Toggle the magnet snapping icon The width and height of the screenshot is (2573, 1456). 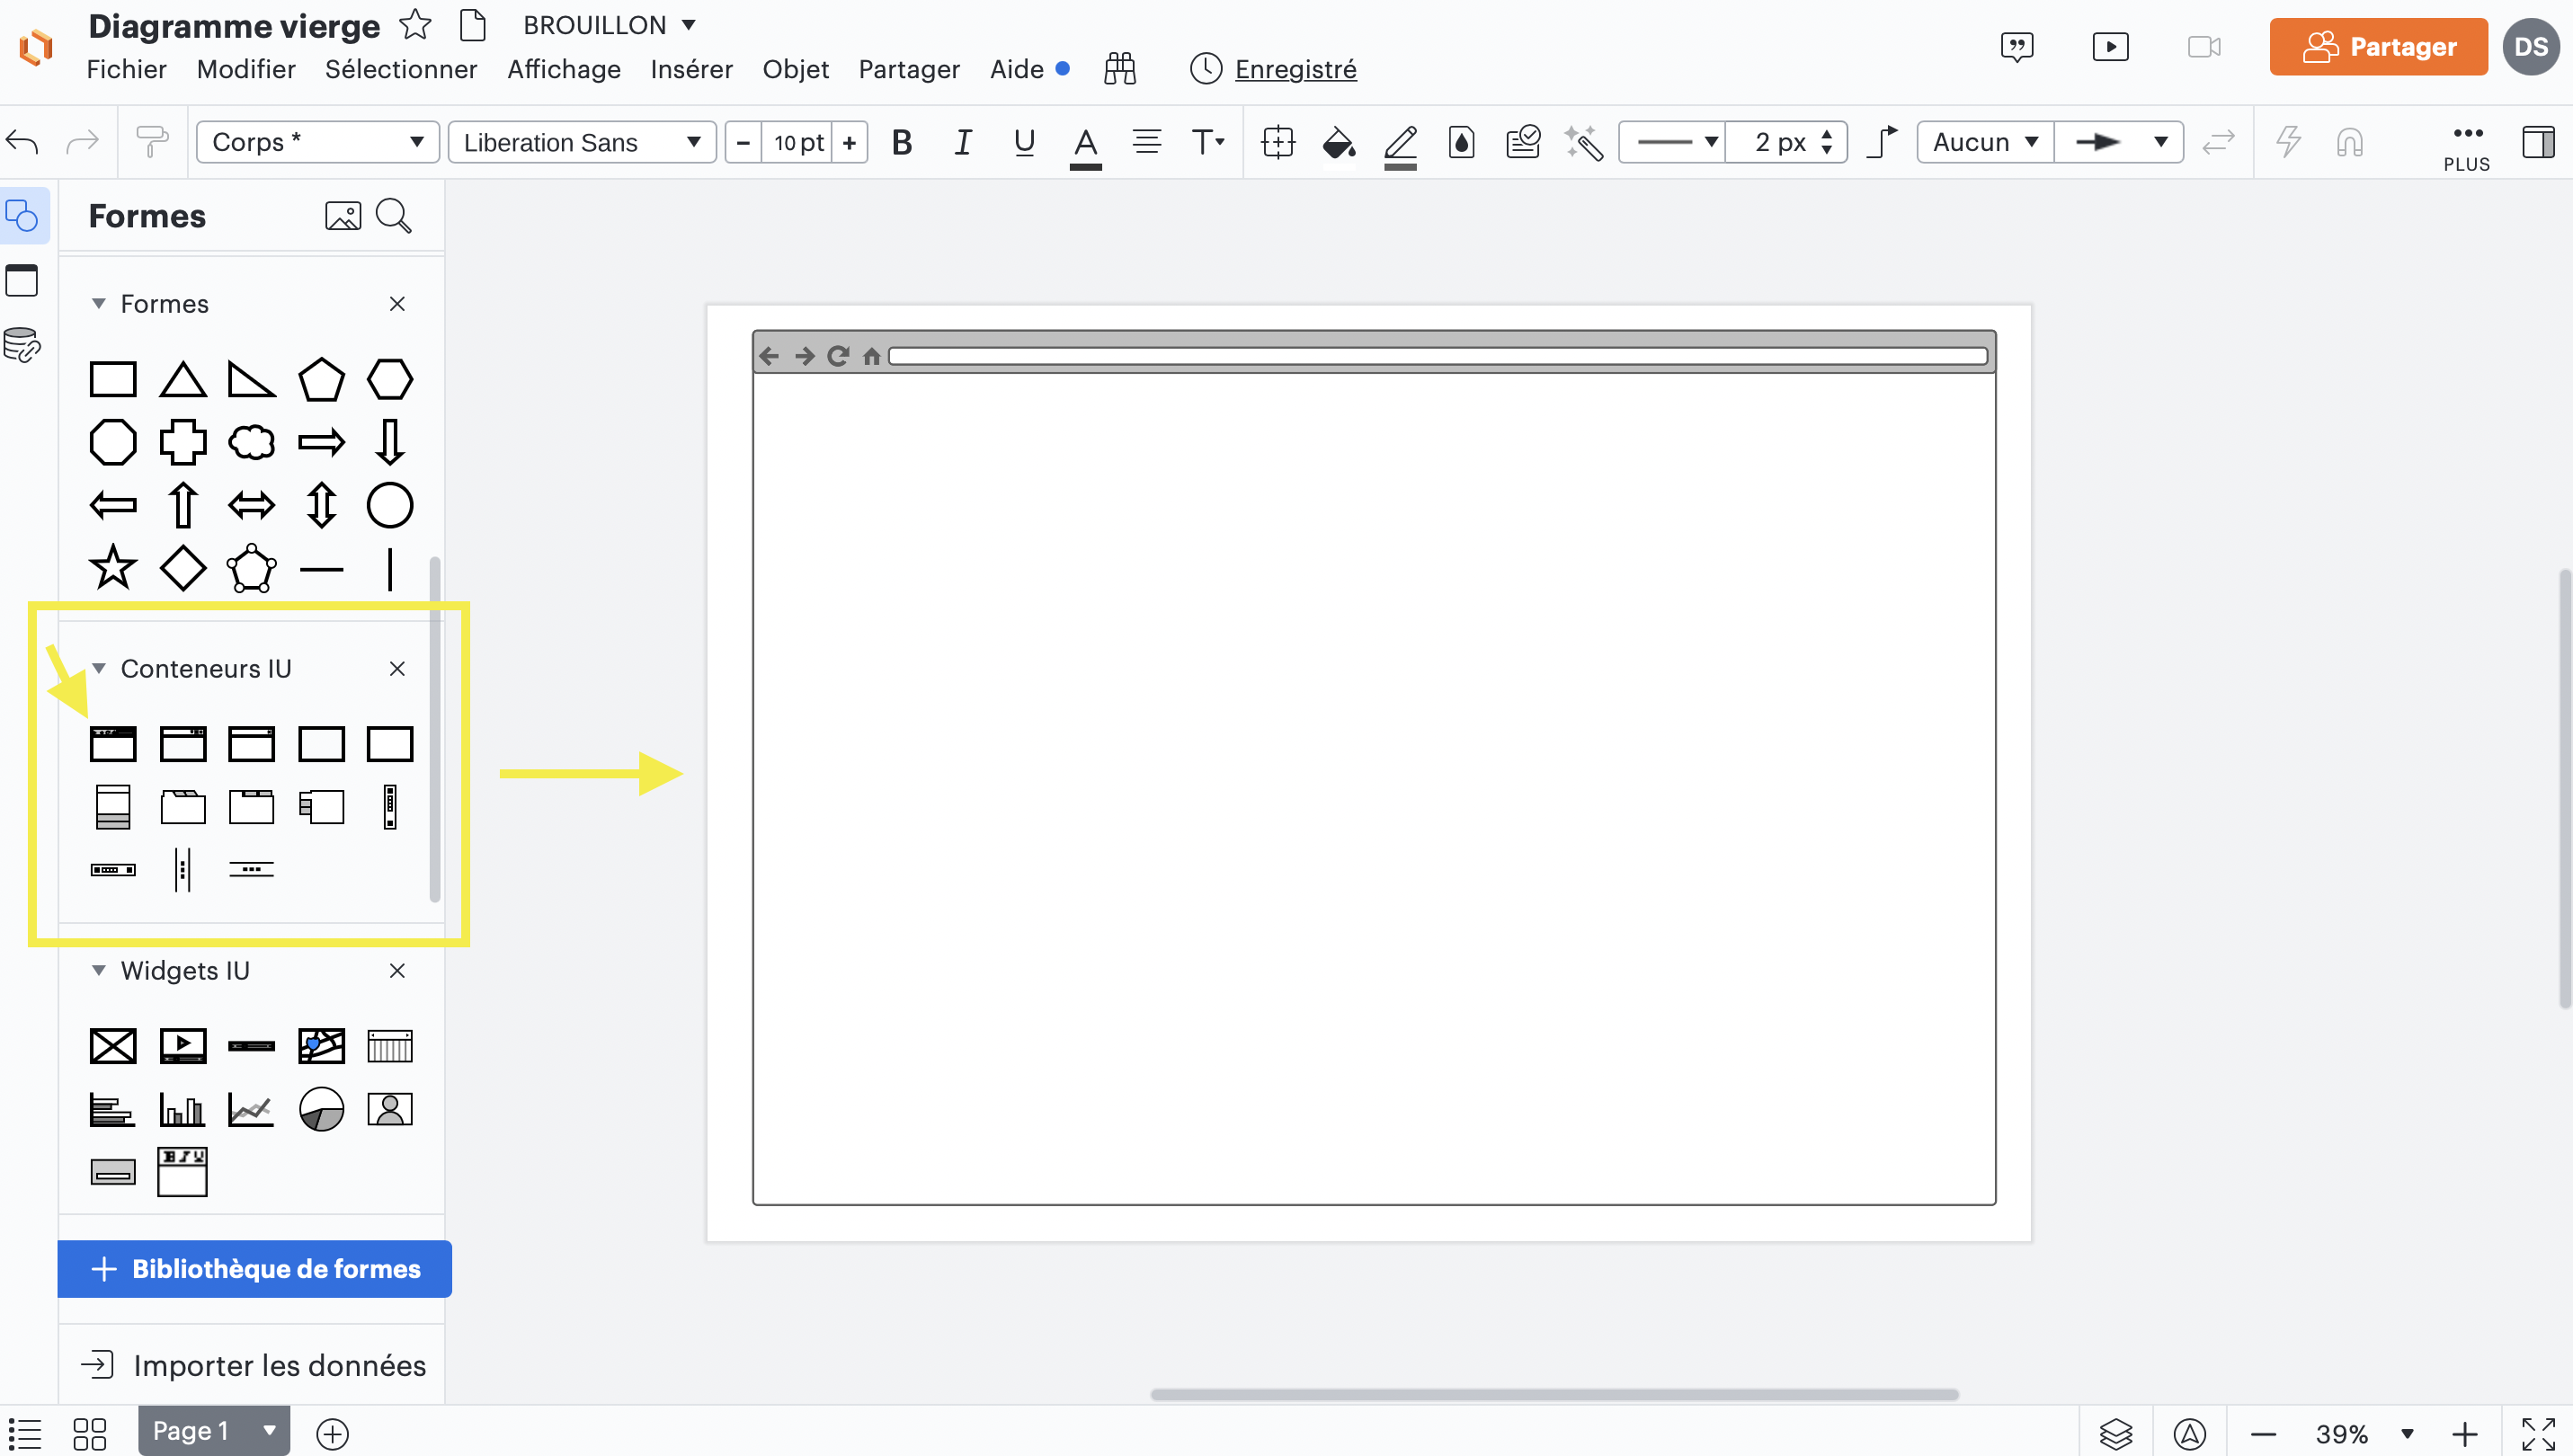(x=2349, y=142)
